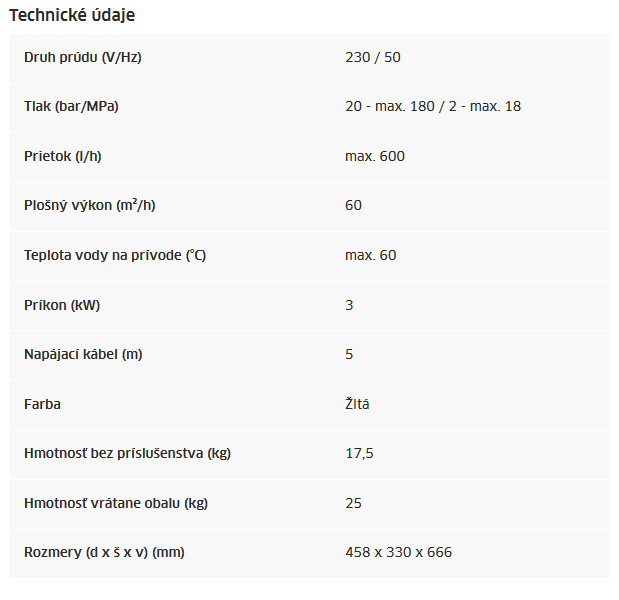Click the Plošný výkon value 60
619x600 pixels.
click(x=353, y=205)
